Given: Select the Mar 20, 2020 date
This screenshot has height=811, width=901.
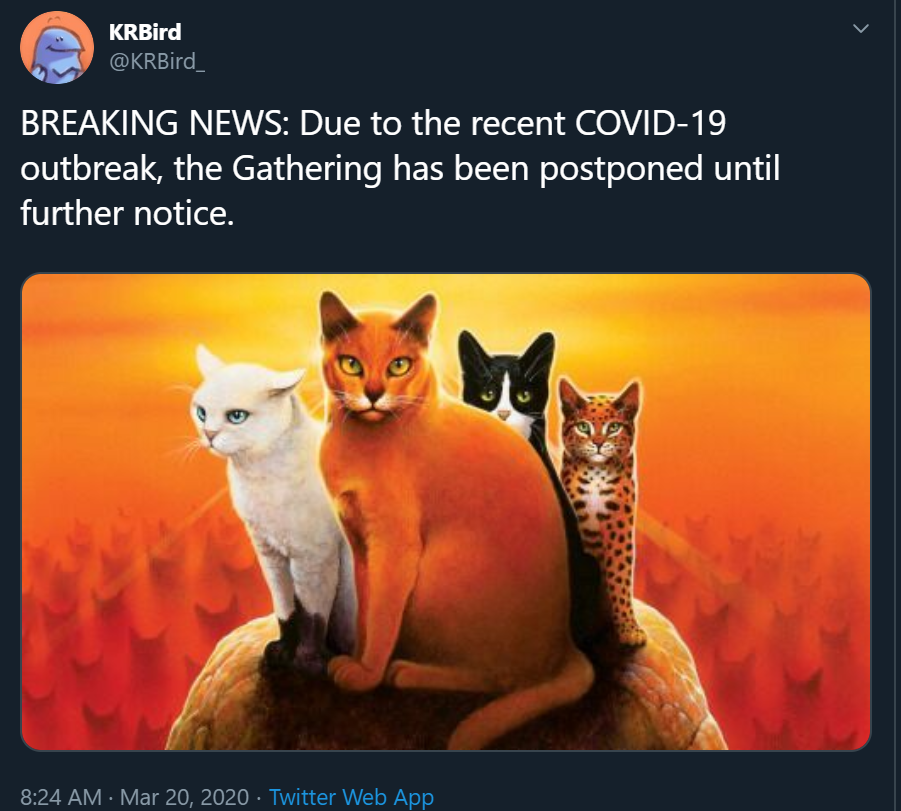Looking at the screenshot, I should click(x=184, y=797).
